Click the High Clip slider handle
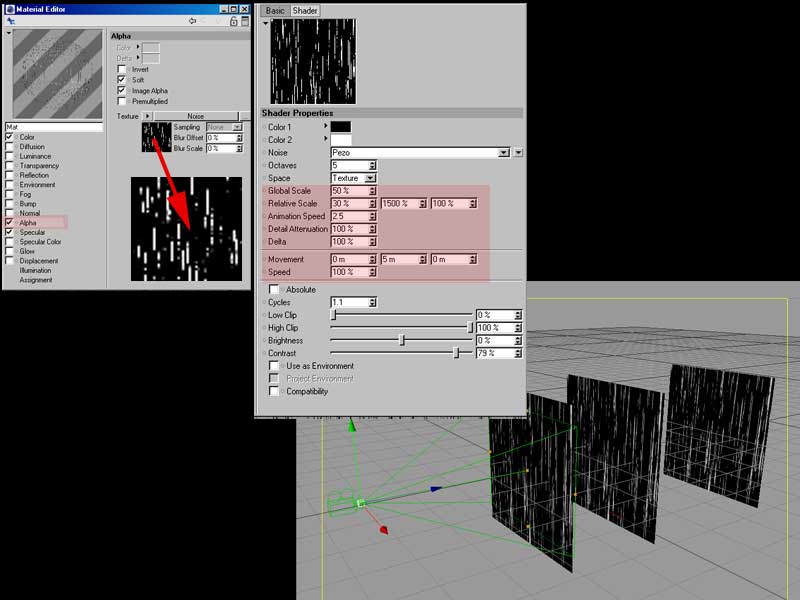This screenshot has width=800, height=600. tap(470, 328)
